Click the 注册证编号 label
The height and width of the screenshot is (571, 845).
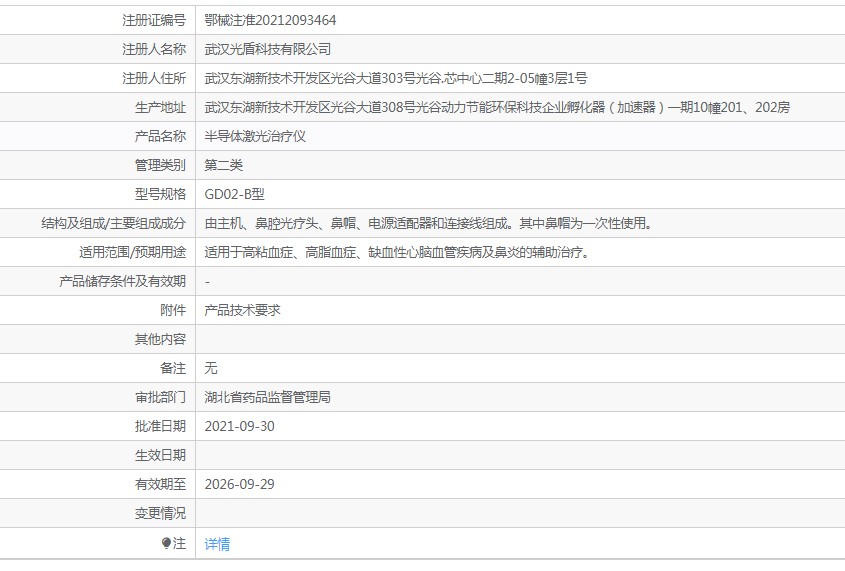point(154,20)
